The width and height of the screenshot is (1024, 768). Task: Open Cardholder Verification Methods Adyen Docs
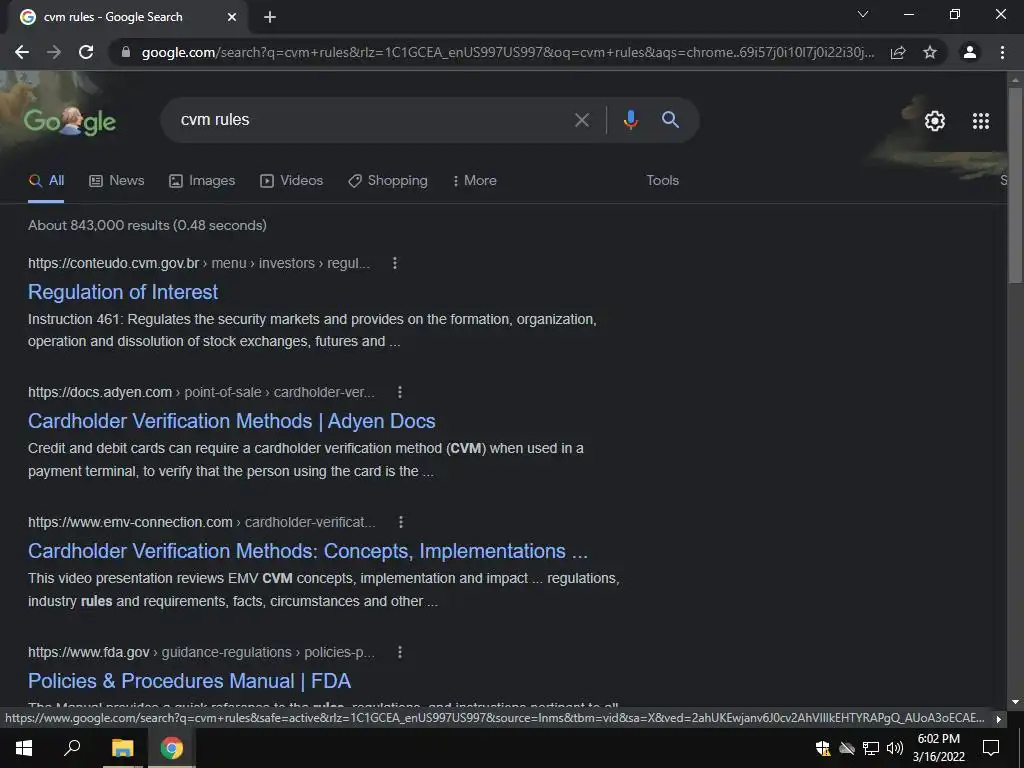click(231, 421)
